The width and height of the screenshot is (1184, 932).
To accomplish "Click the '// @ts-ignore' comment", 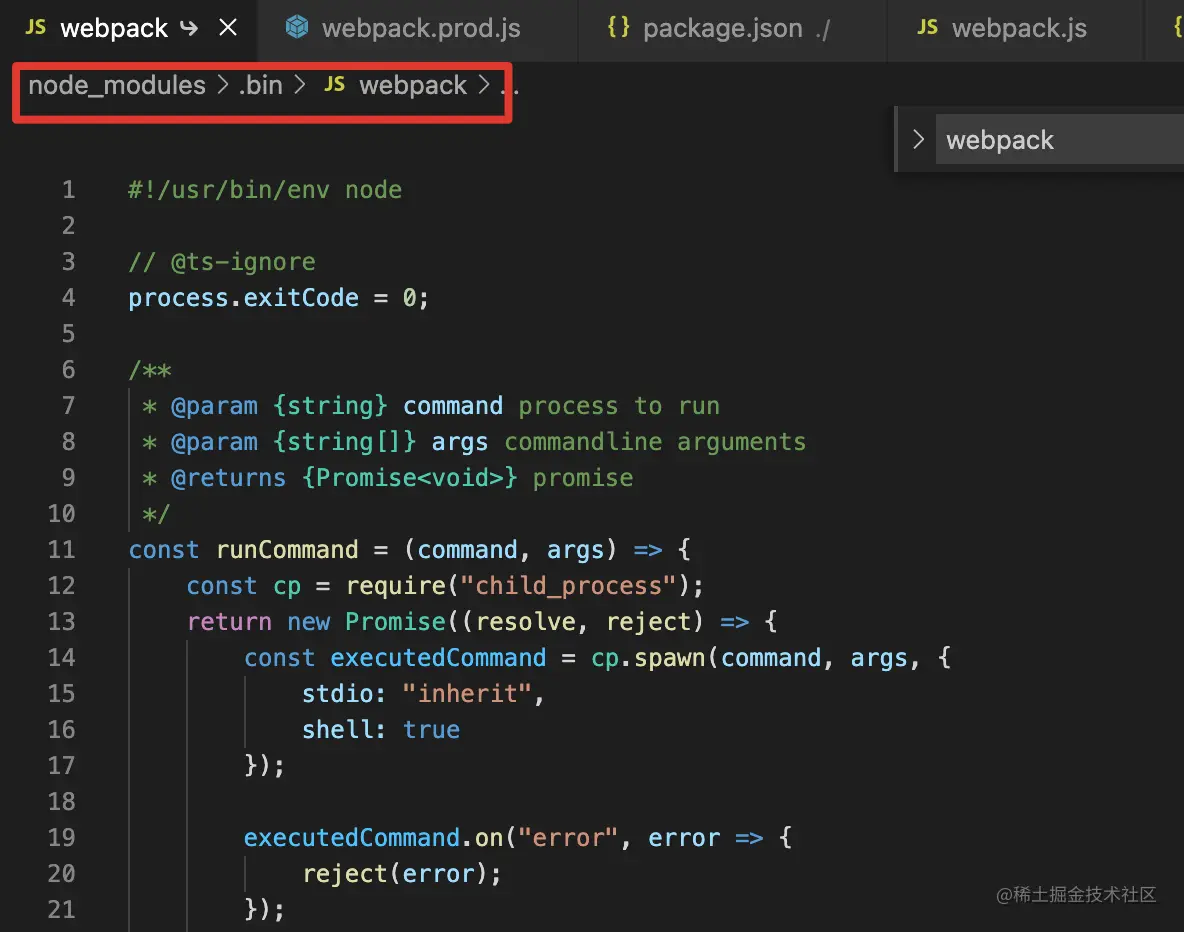I will (222, 262).
